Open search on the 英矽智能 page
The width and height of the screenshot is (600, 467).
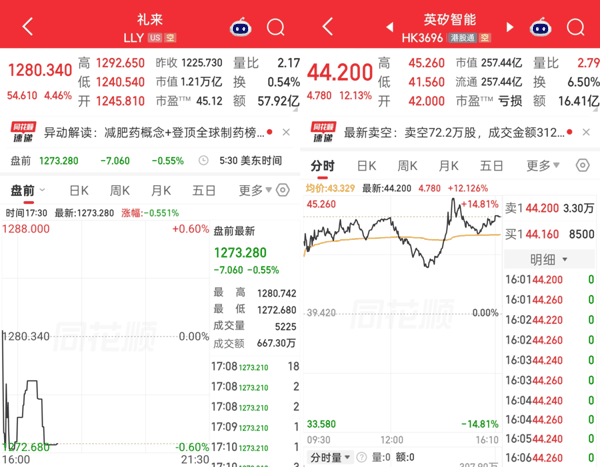click(x=576, y=27)
